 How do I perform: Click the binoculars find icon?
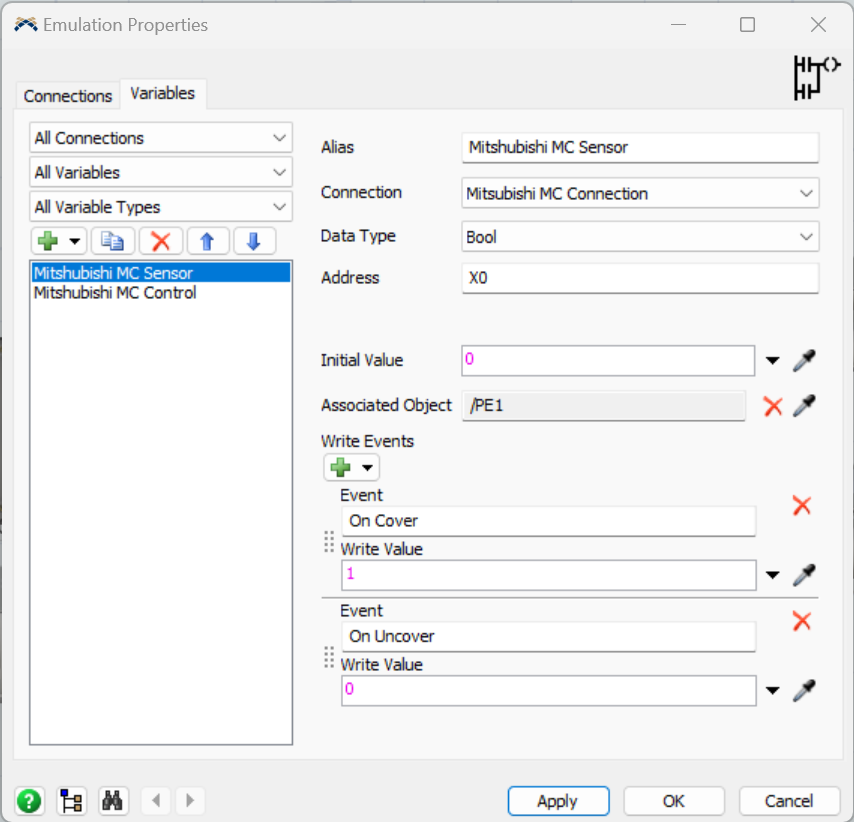113,801
